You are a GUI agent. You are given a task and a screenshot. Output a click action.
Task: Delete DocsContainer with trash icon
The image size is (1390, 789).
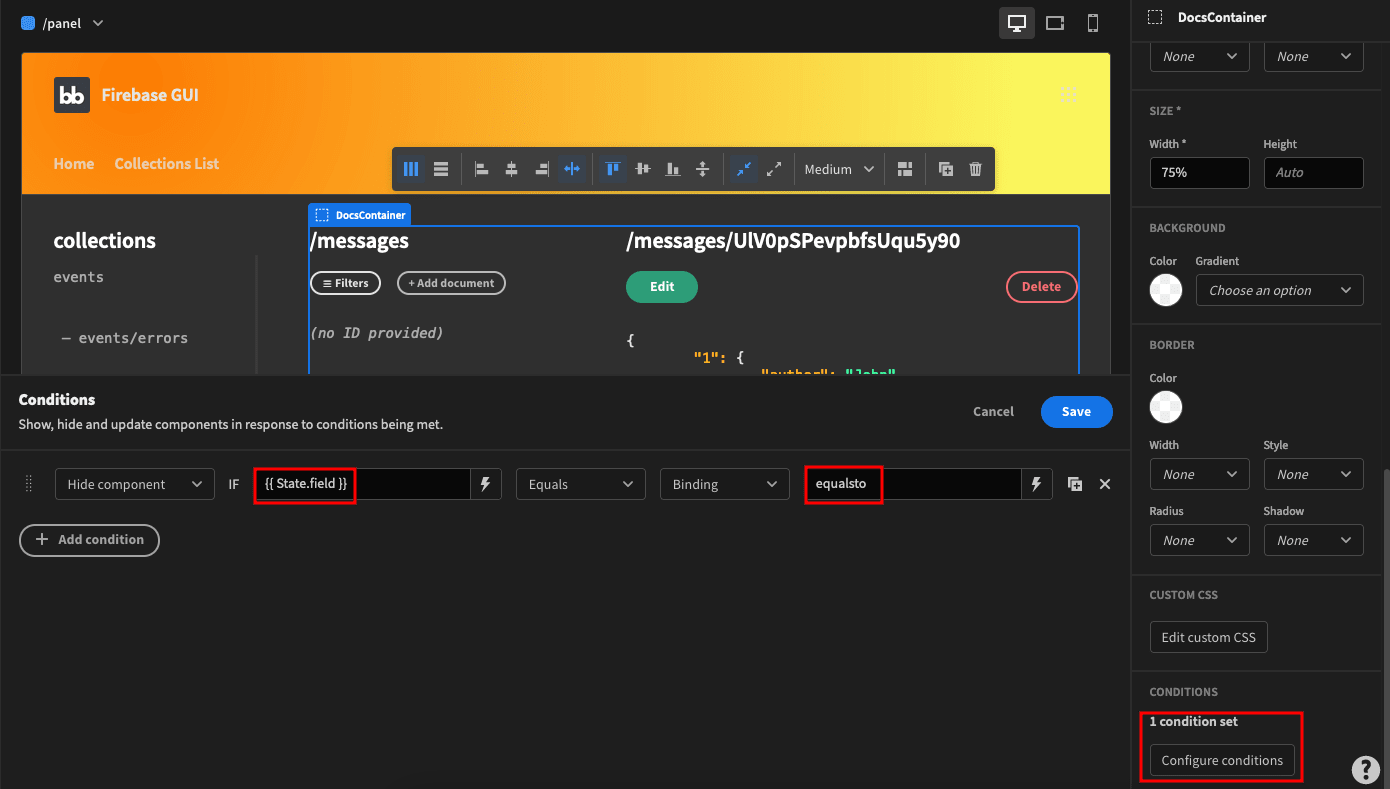[976, 169]
